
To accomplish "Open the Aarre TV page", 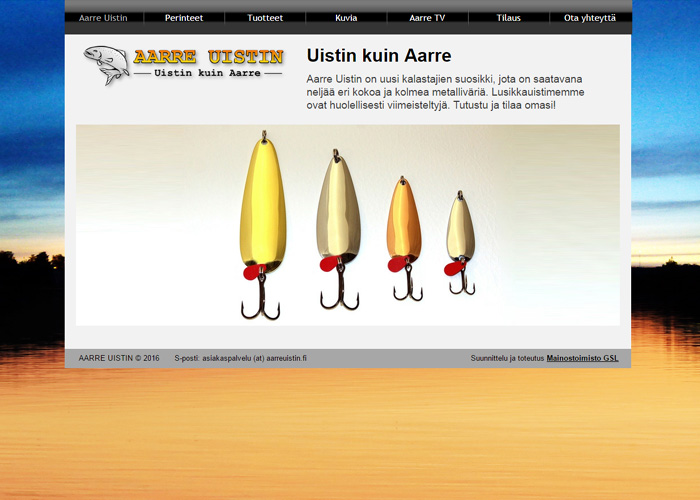I will click(x=427, y=18).
